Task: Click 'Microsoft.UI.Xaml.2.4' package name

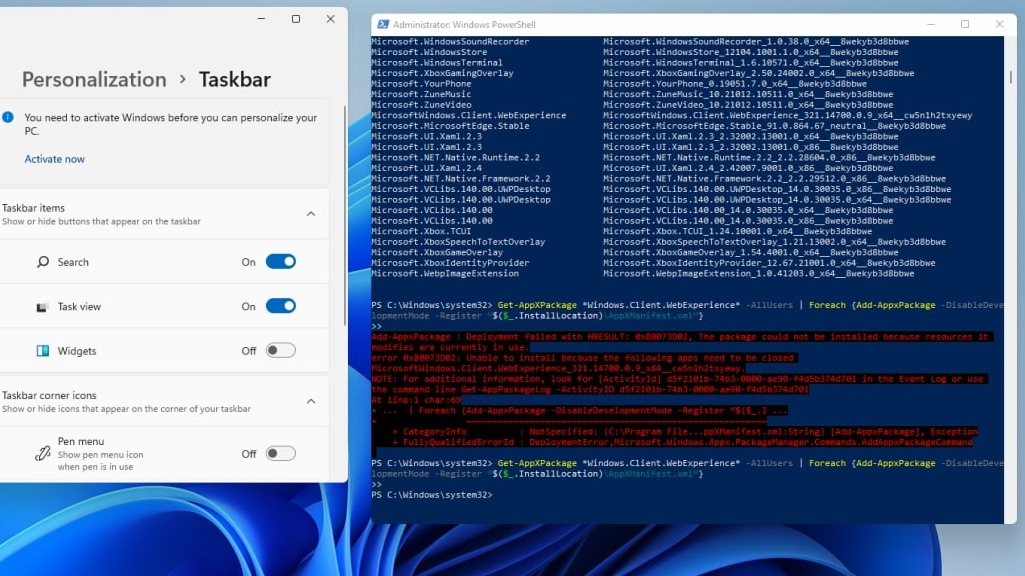Action: [427, 168]
